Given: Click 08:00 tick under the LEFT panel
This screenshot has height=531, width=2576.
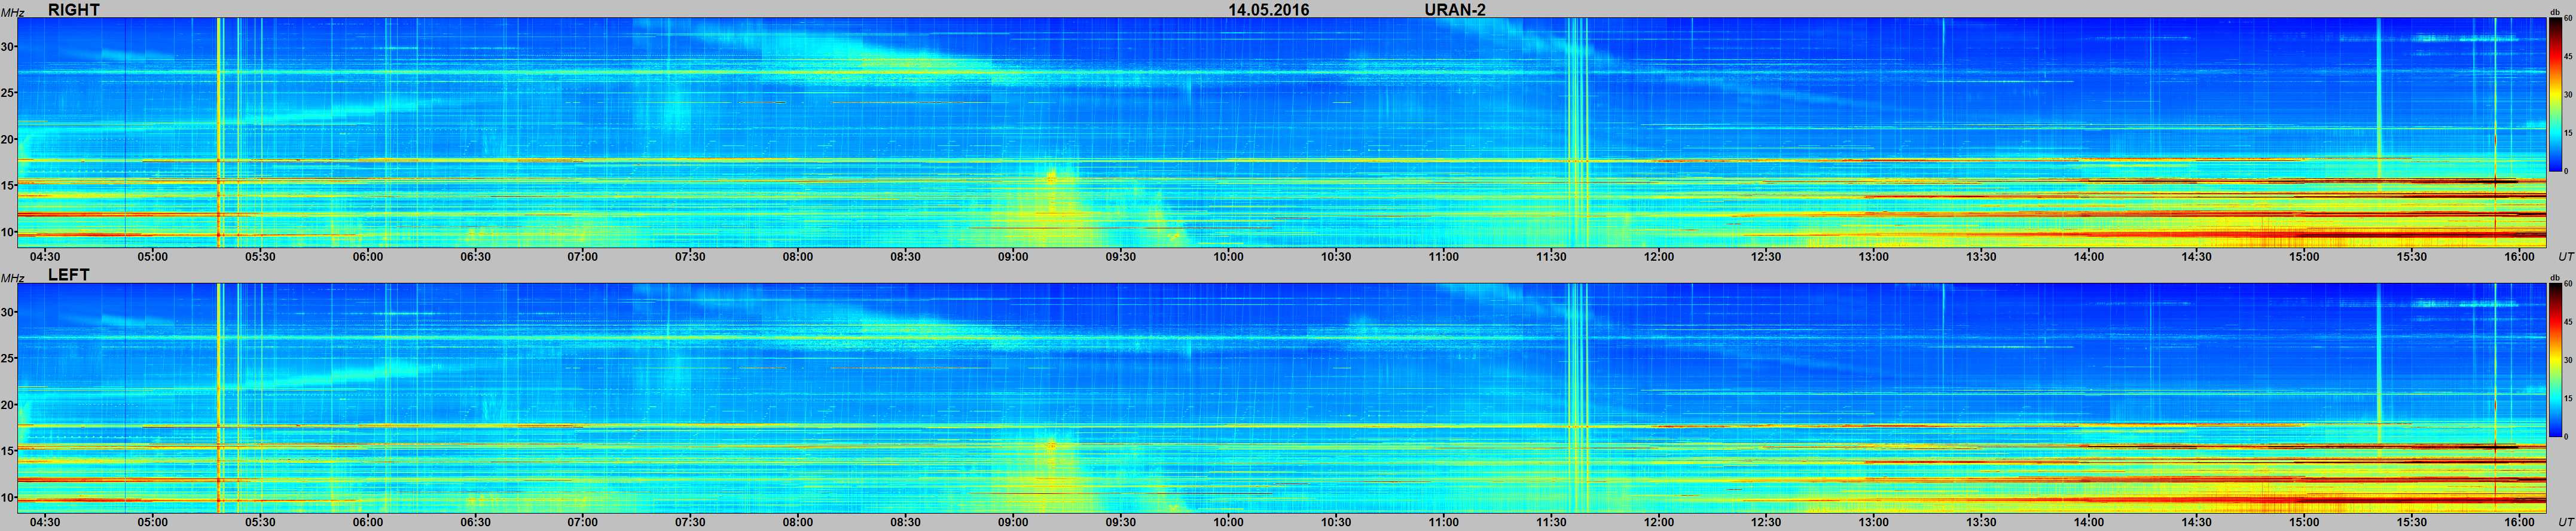Looking at the screenshot, I should [798, 522].
